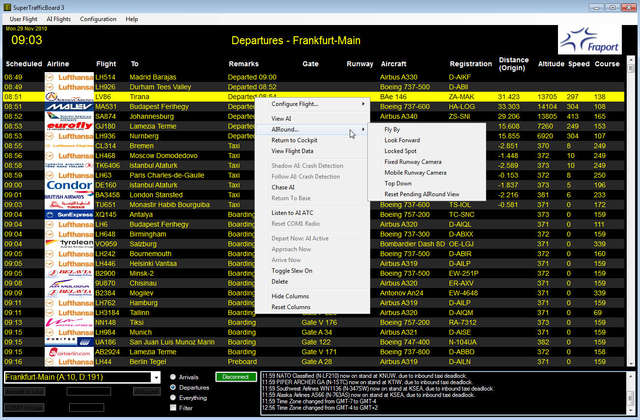The width and height of the screenshot is (640, 420).
Task: Click the LH514 Madrid Barajas row
Action: (x=313, y=77)
